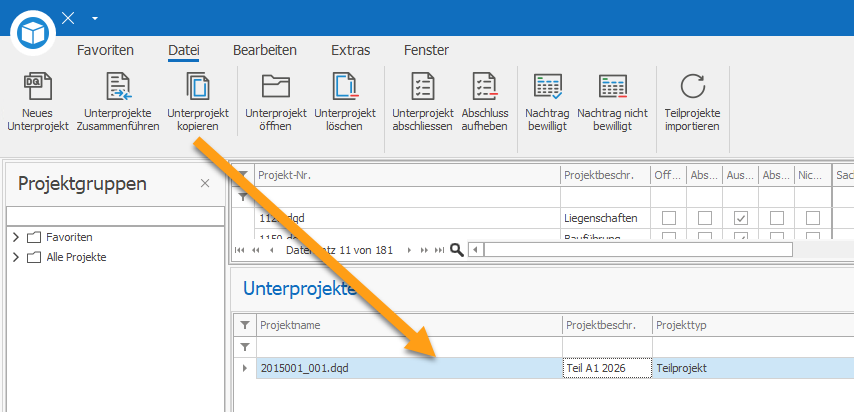Click the X icon in the title bar
Image resolution: width=854 pixels, height=412 pixels.
[68, 18]
